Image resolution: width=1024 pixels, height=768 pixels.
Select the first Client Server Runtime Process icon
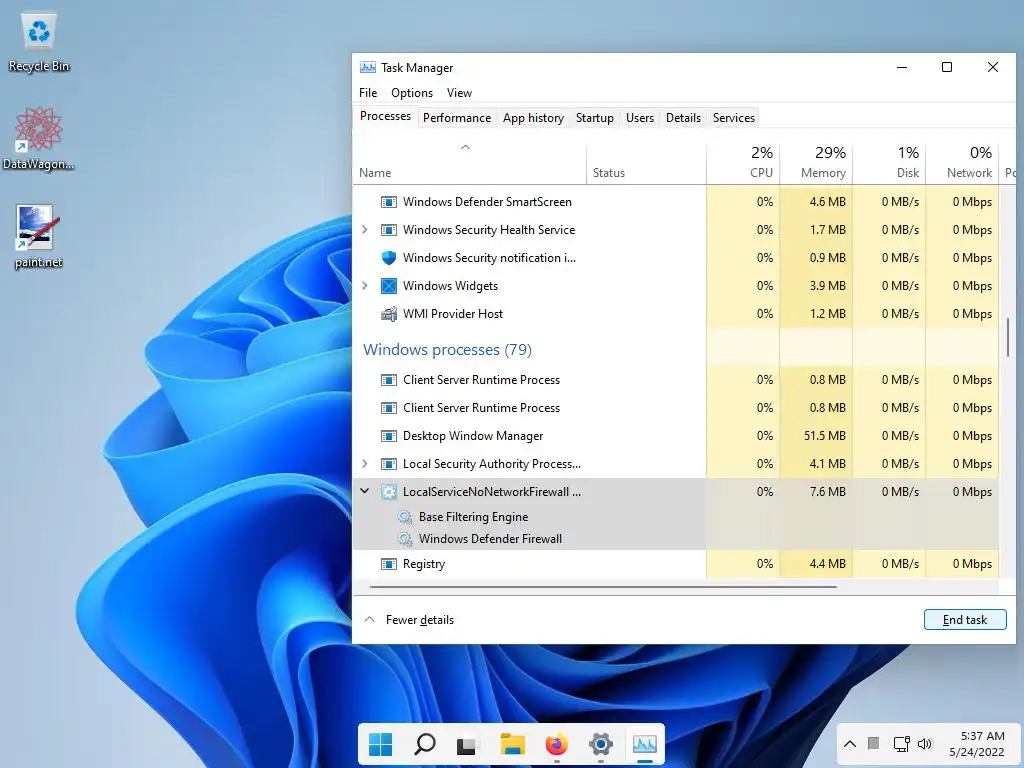389,379
